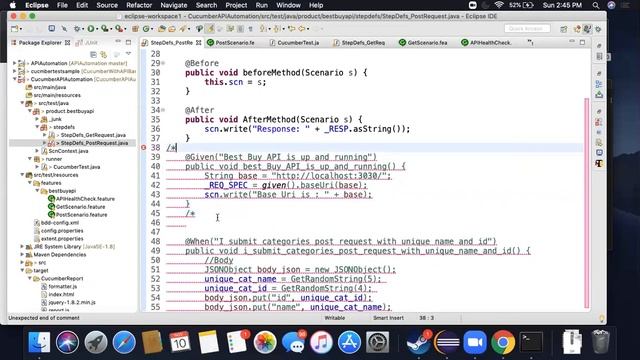This screenshot has height=360, width=640.
Task: Click the Run External Tools toolbar icon
Action: click(118, 29)
